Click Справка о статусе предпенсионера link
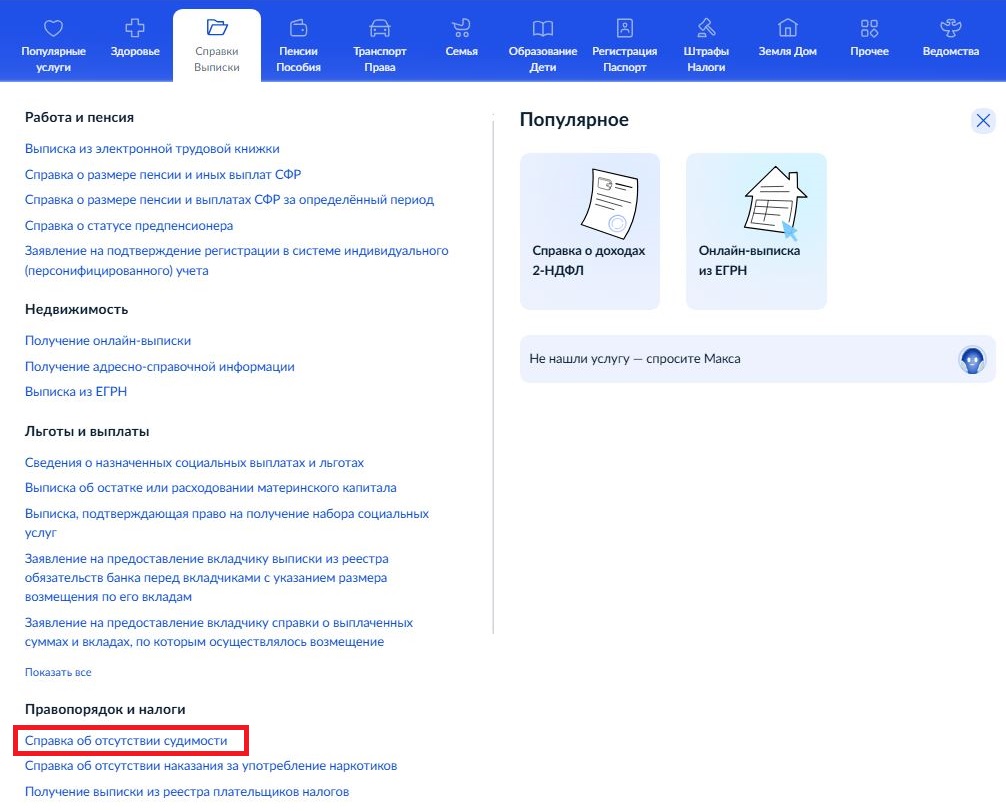This screenshot has height=811, width=1006. point(129,226)
